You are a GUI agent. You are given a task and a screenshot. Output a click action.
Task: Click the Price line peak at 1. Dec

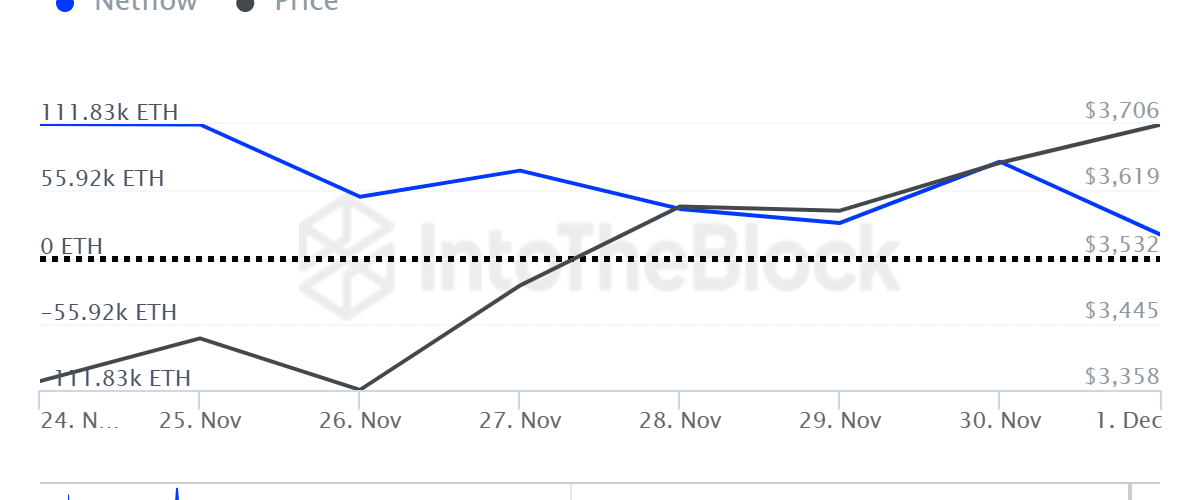point(1158,126)
